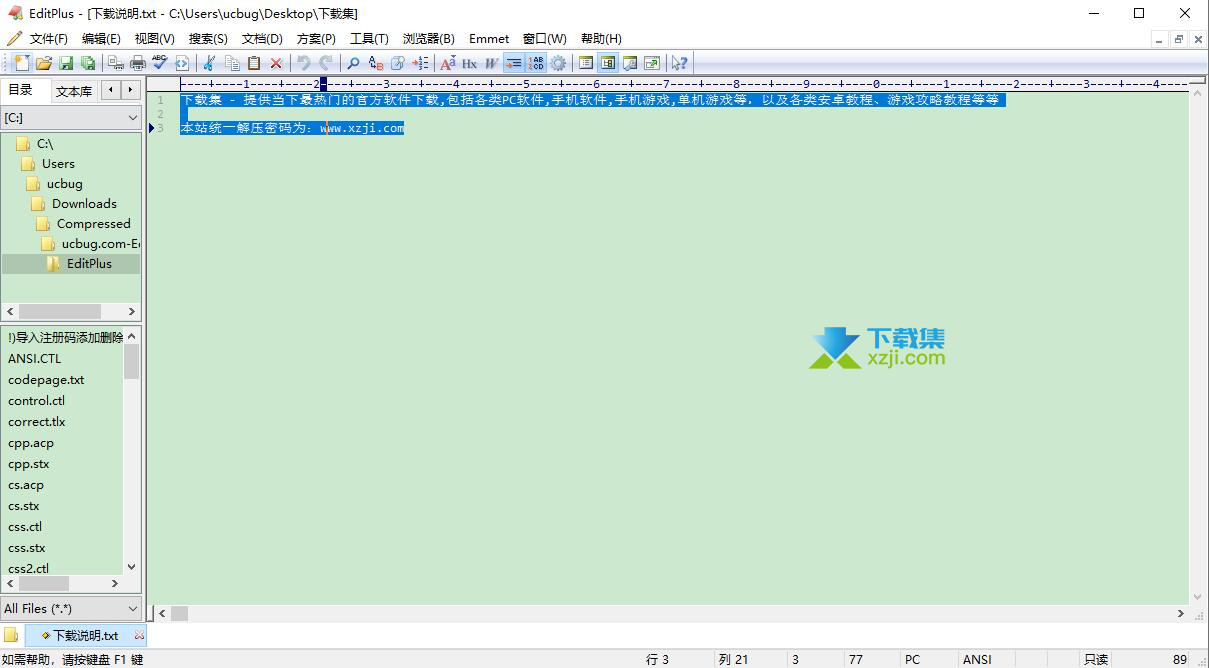The image size is (1209, 668).
Task: Save the current file
Action: point(66,63)
